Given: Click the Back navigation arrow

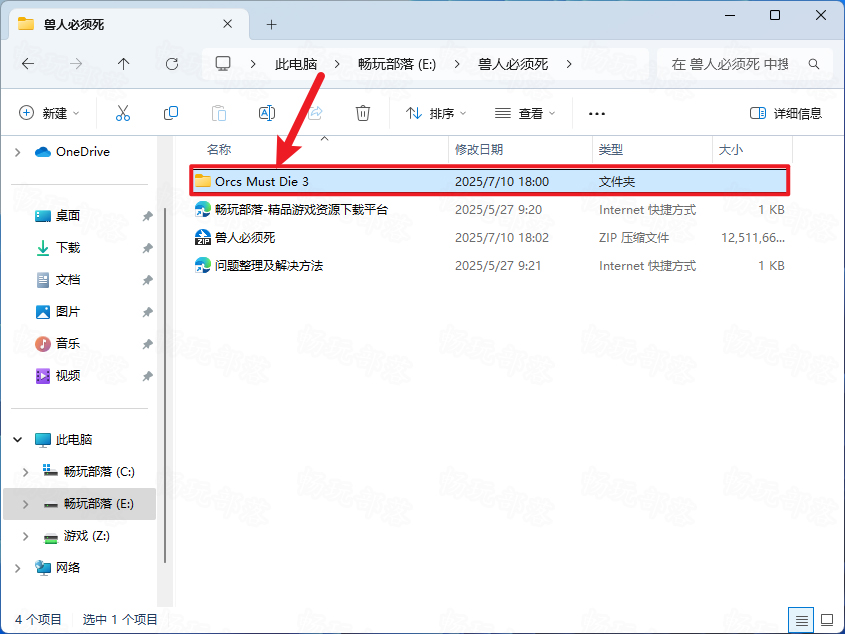Looking at the screenshot, I should click(28, 64).
